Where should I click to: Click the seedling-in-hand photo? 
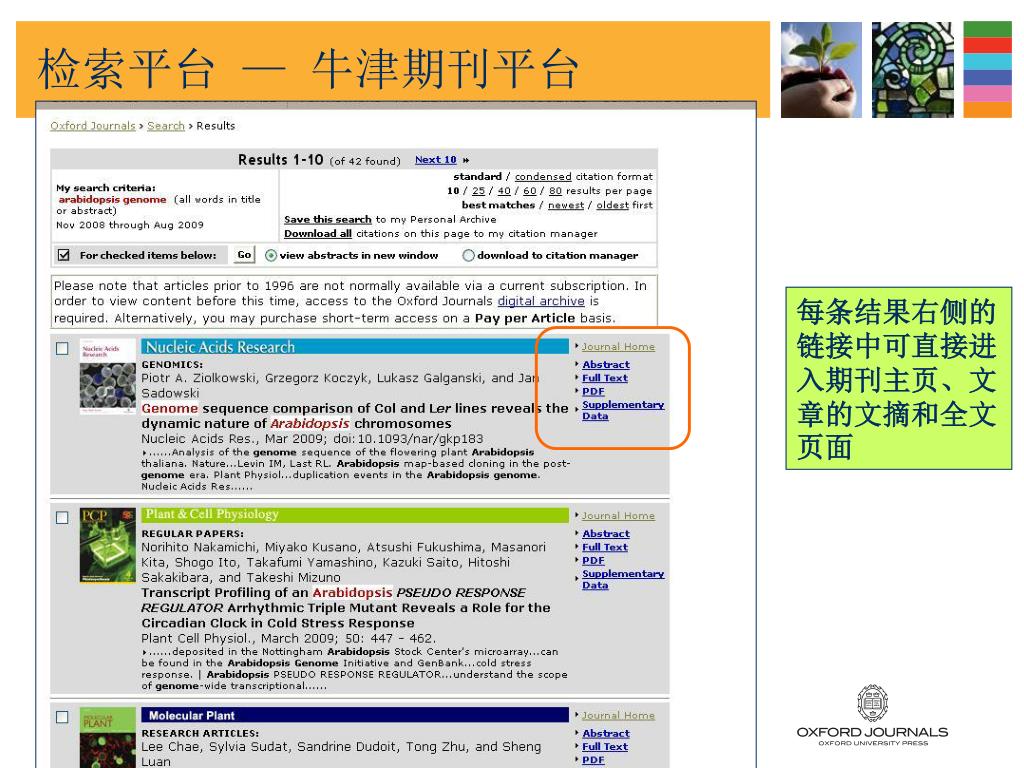821,69
